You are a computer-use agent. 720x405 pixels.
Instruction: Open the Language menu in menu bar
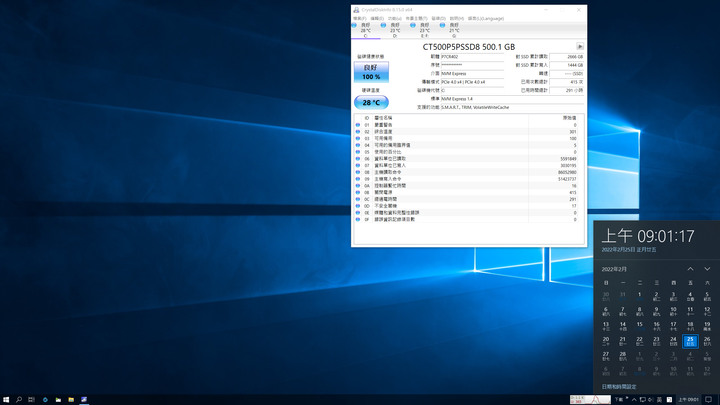tap(486, 18)
